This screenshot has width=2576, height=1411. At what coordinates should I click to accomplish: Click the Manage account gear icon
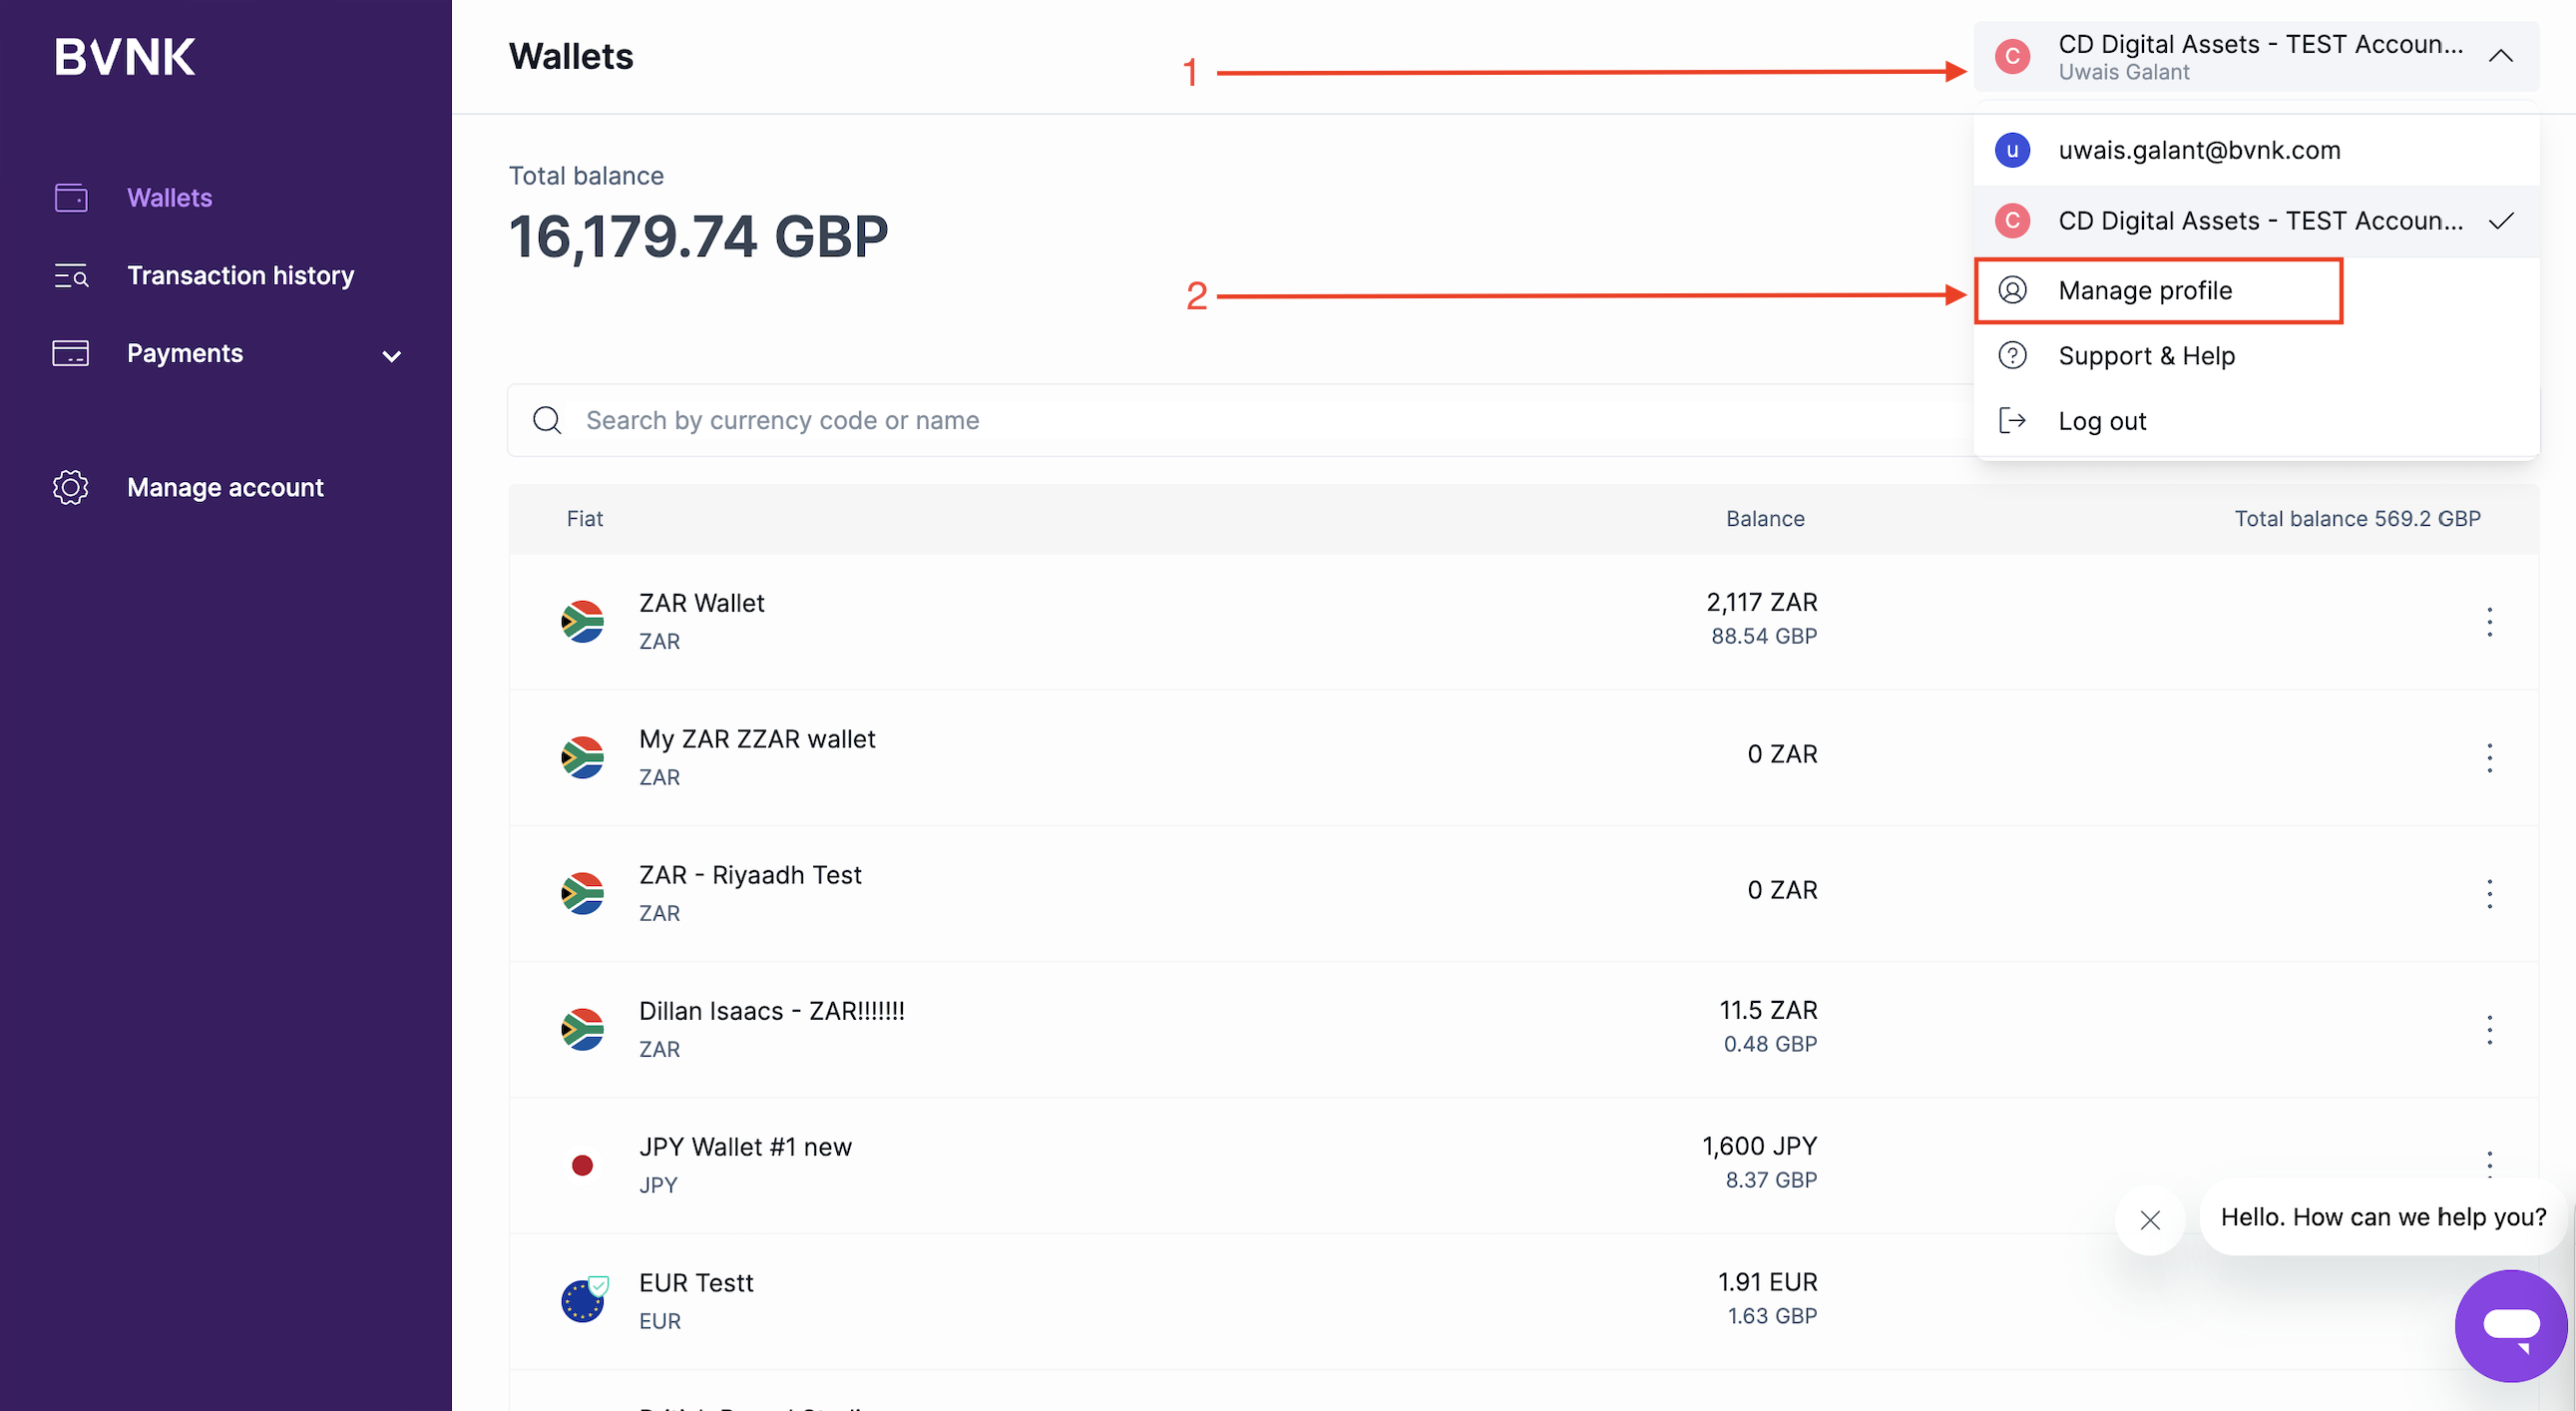tap(71, 488)
